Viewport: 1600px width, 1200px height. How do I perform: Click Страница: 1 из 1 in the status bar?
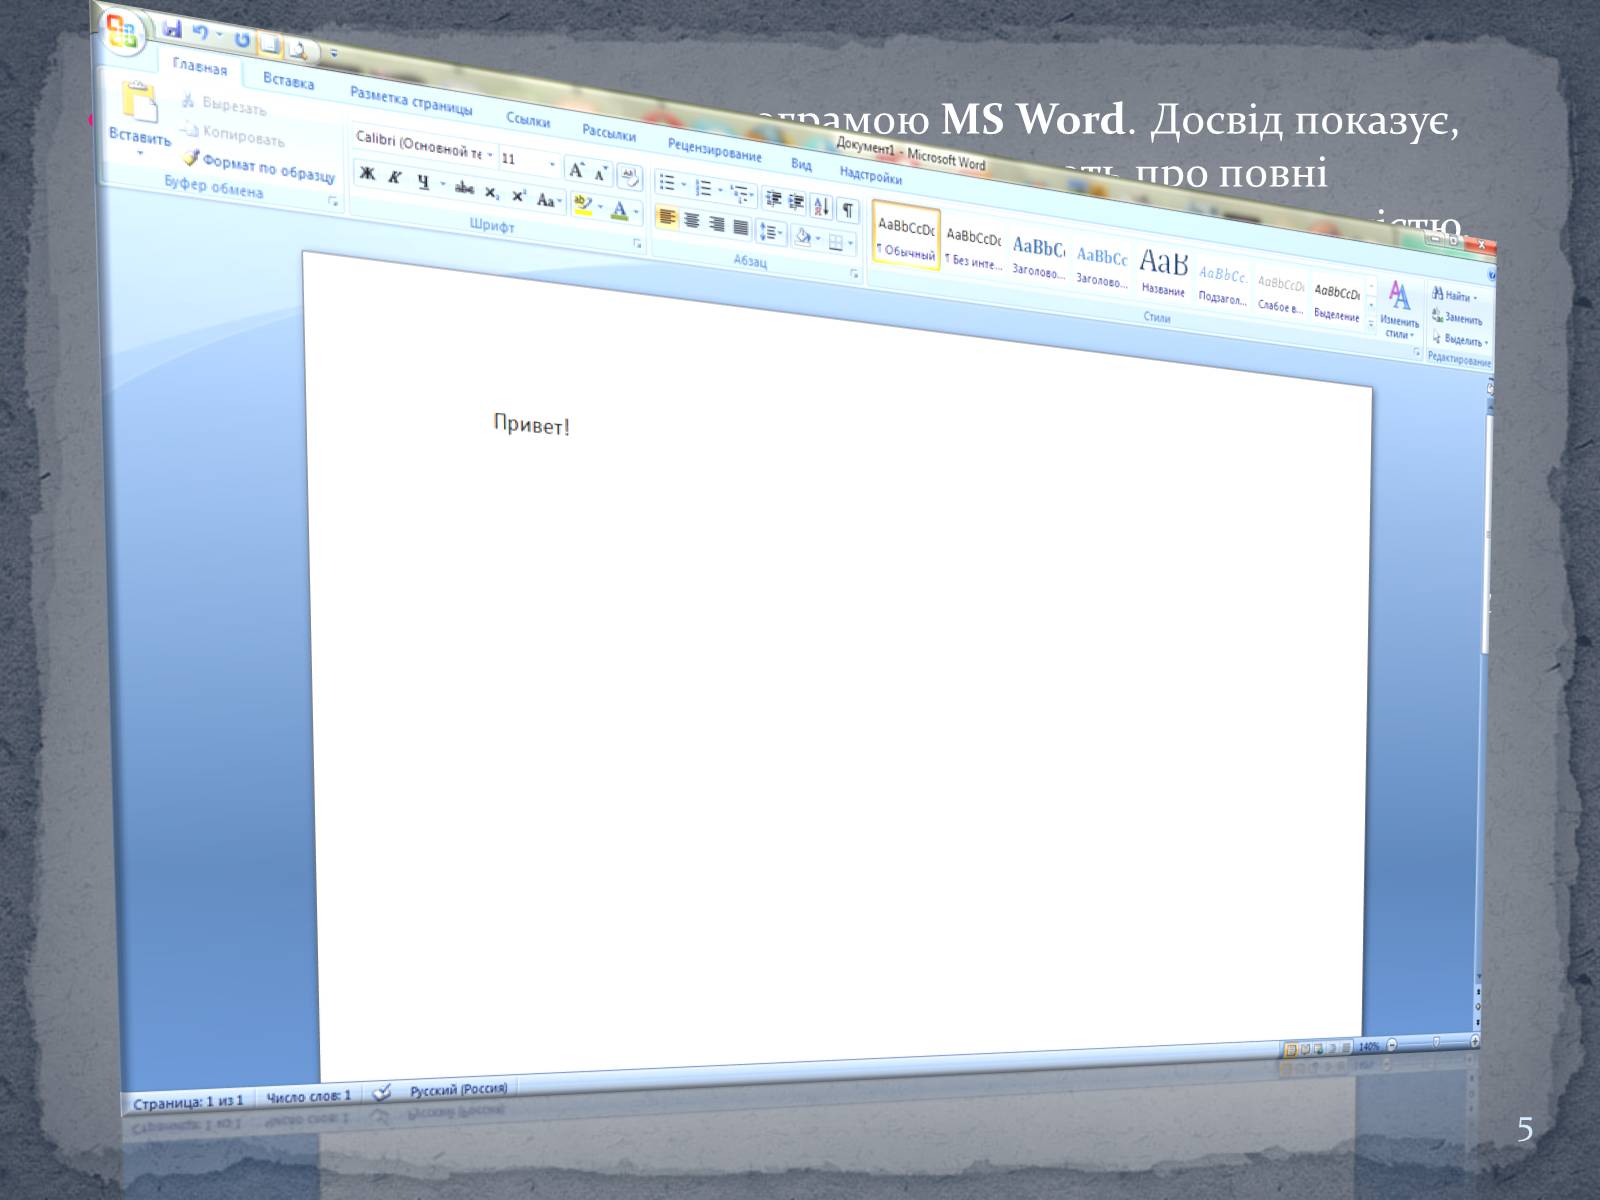[188, 1101]
